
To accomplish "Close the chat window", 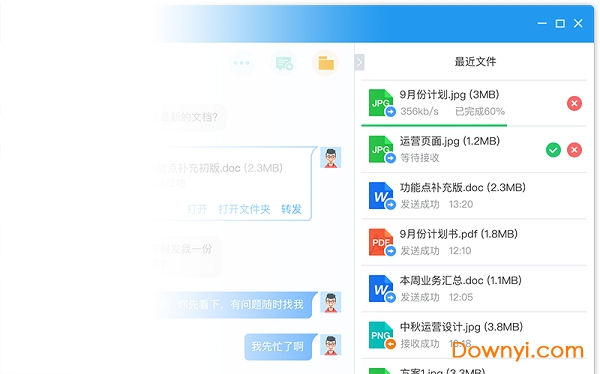I will point(578,23).
